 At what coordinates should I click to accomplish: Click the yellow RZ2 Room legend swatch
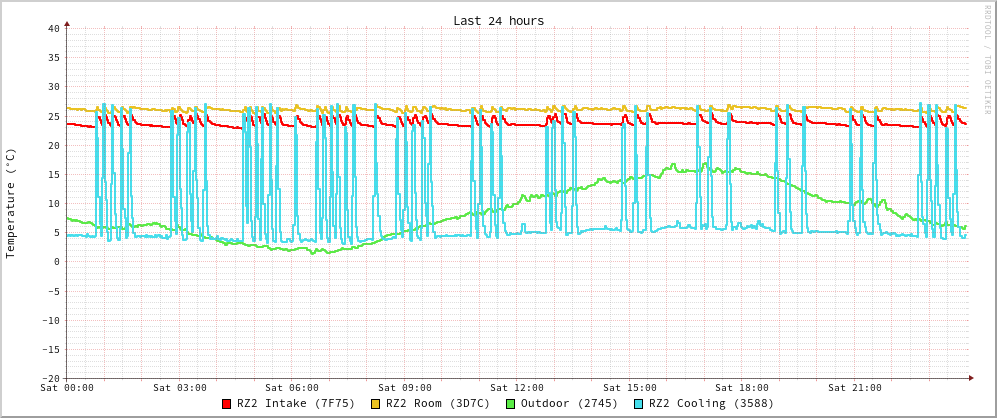(x=376, y=404)
